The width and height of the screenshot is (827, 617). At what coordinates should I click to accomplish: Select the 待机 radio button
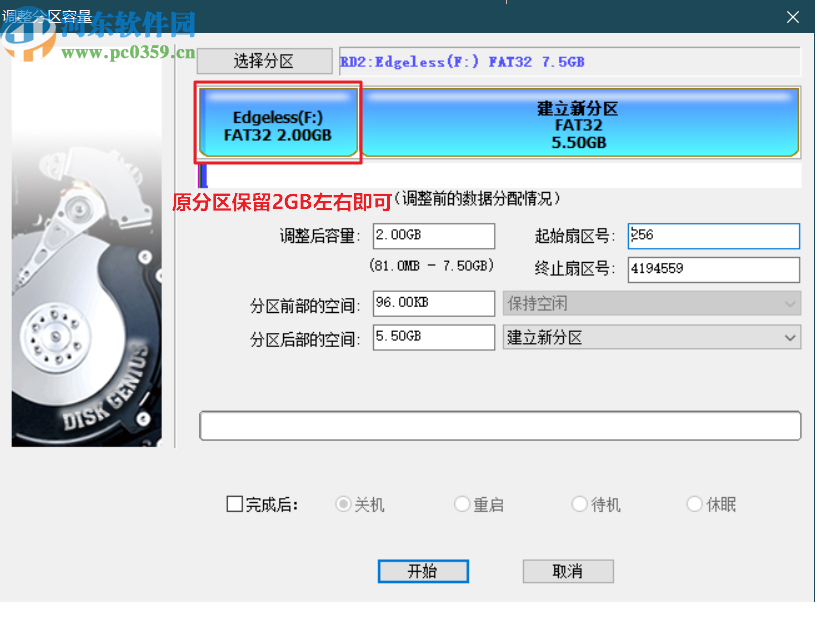(580, 504)
